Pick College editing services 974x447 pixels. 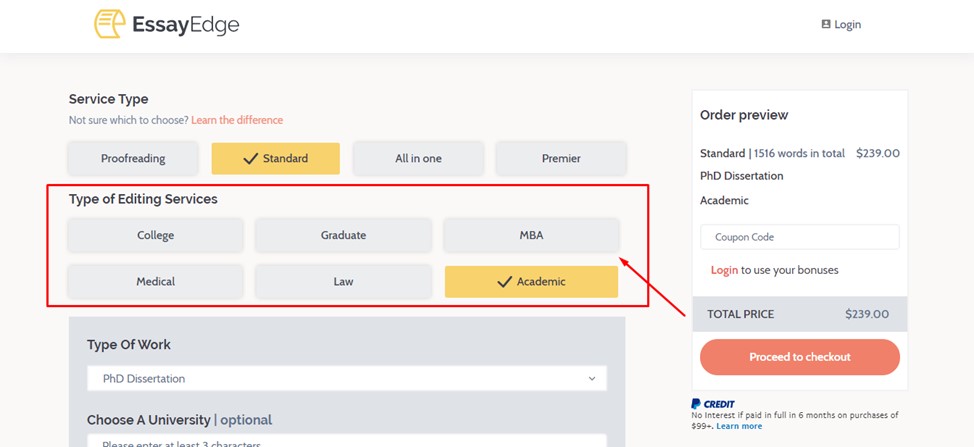pyautogui.click(x=155, y=235)
